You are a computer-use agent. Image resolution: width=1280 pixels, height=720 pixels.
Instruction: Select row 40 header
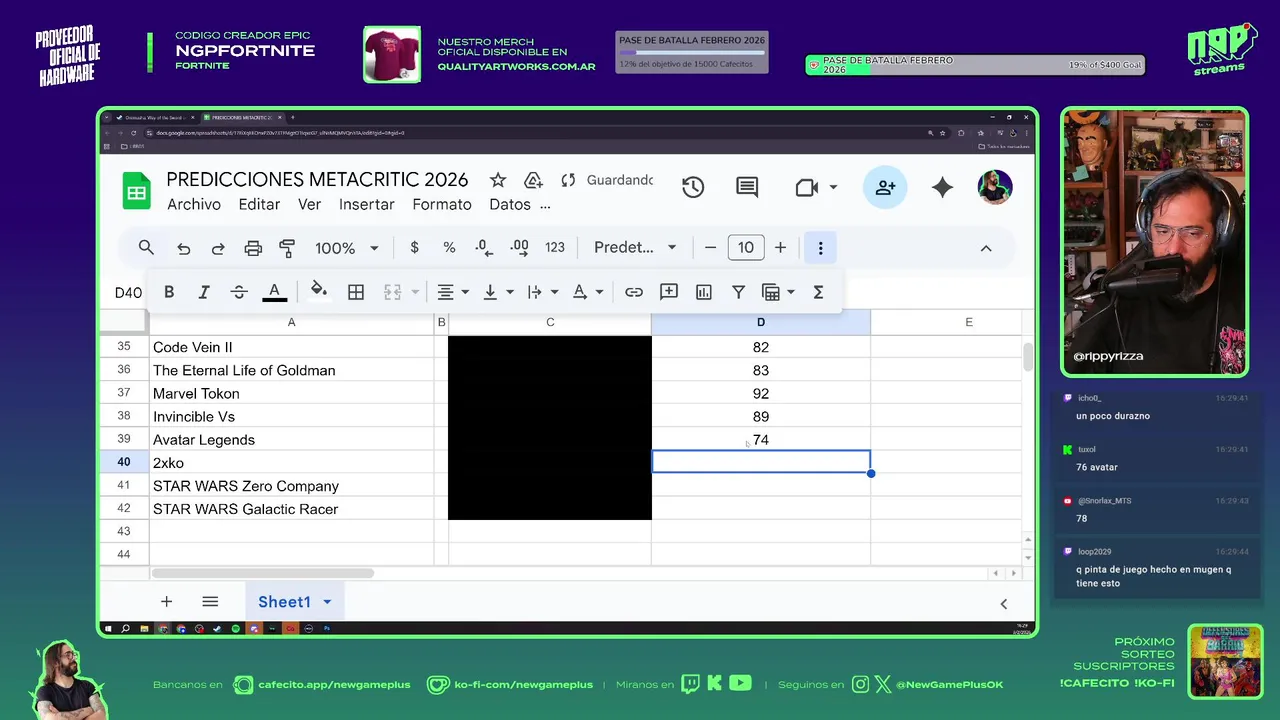tap(124, 462)
